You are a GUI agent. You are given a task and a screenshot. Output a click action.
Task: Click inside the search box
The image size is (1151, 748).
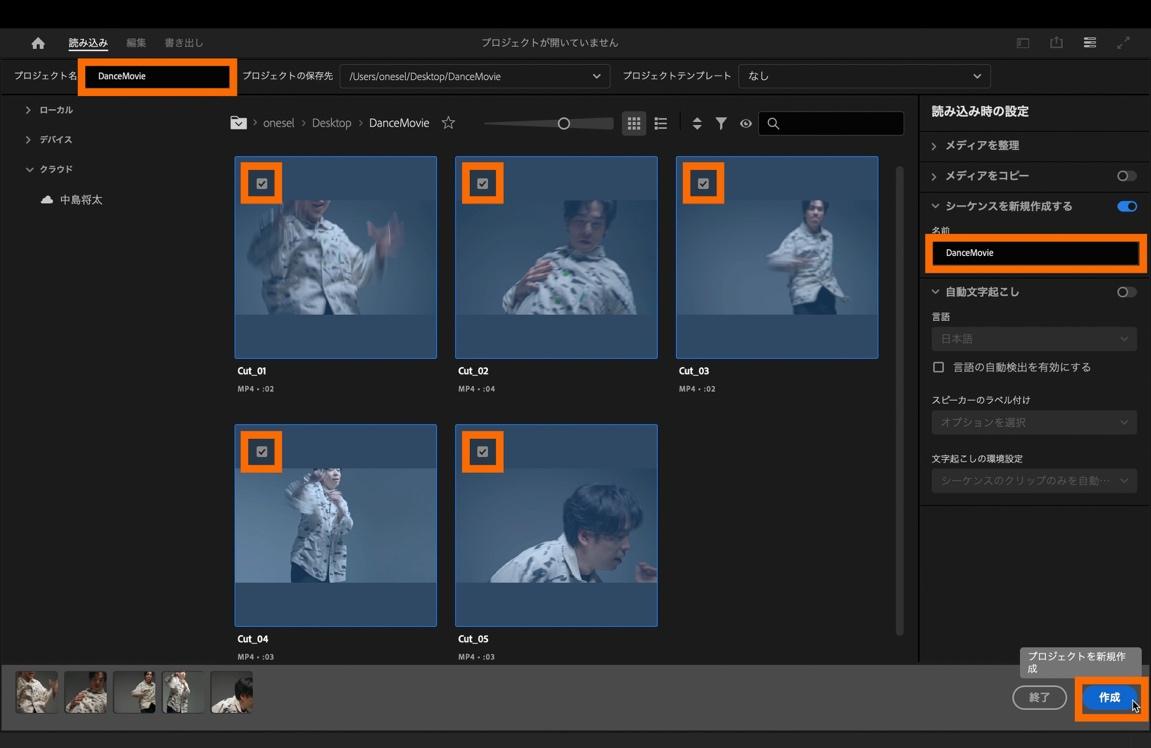point(831,123)
